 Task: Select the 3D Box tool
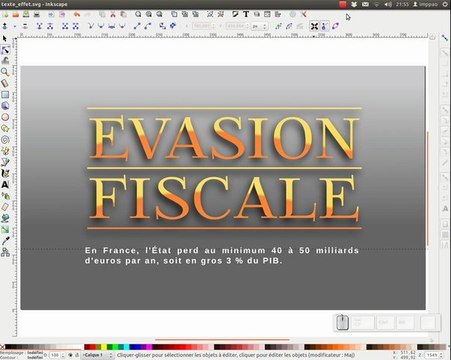pos(5,106)
